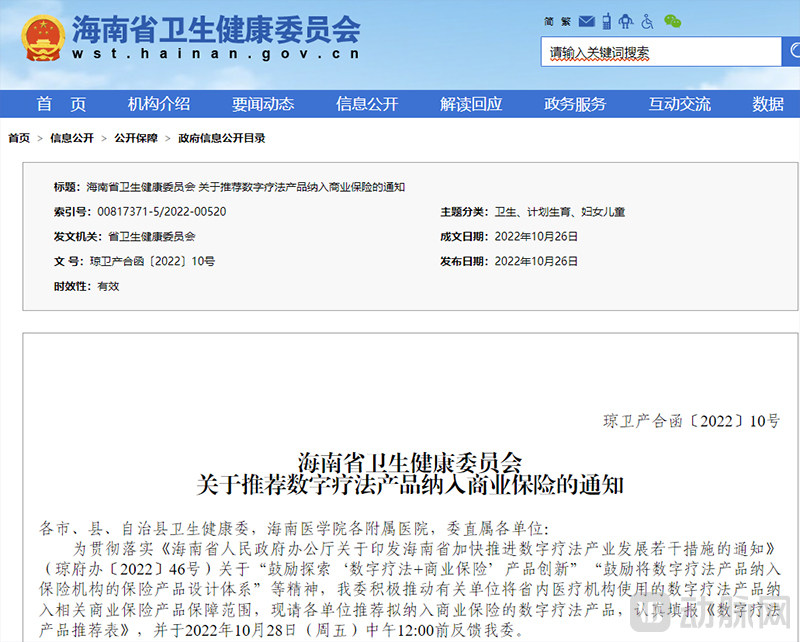This screenshot has height=642, width=800.
Task: Open the 机构介绍 menu item
Action: pos(159,104)
